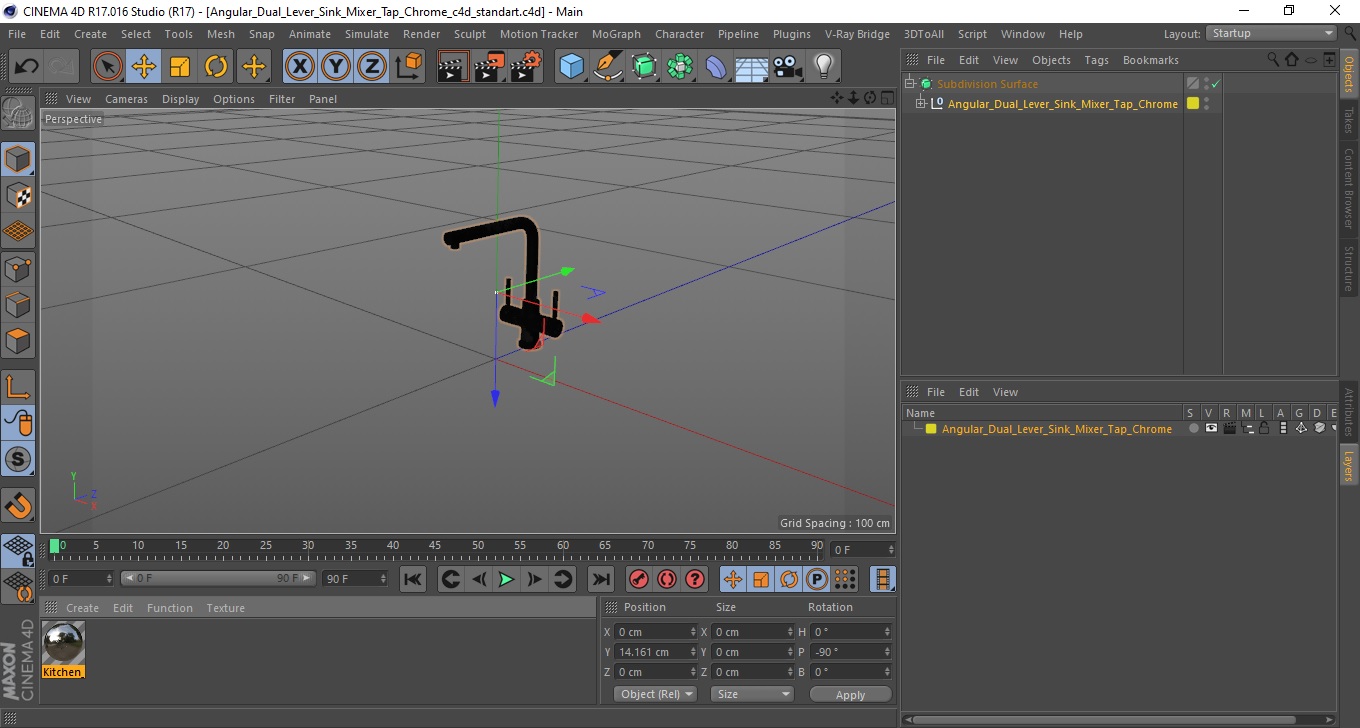Play the animation forward
This screenshot has width=1360, height=728.
(x=506, y=579)
